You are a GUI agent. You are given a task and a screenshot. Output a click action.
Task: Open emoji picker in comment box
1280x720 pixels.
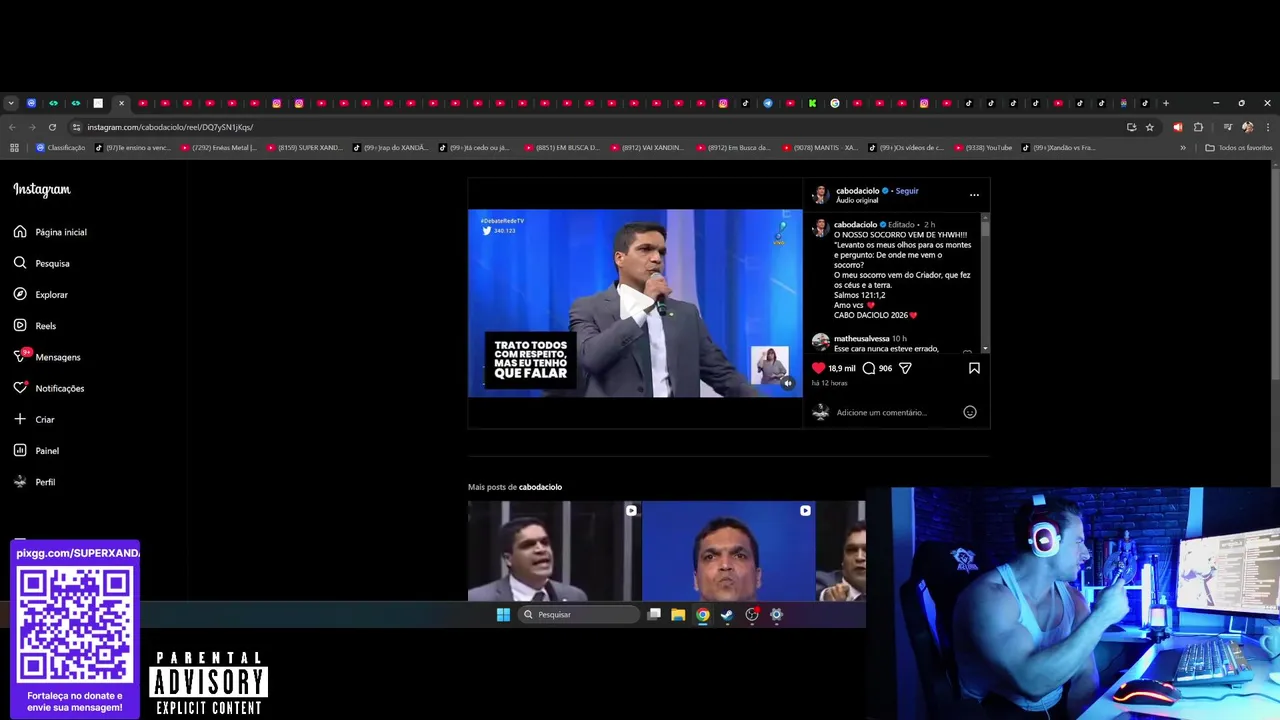[x=970, y=412]
